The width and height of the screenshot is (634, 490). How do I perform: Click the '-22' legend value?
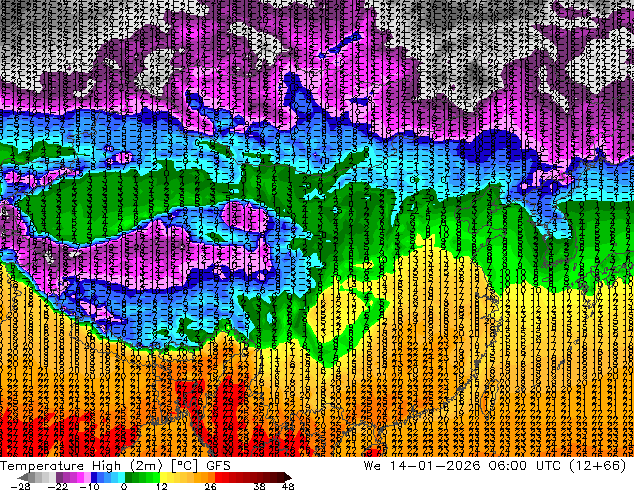tap(57, 486)
